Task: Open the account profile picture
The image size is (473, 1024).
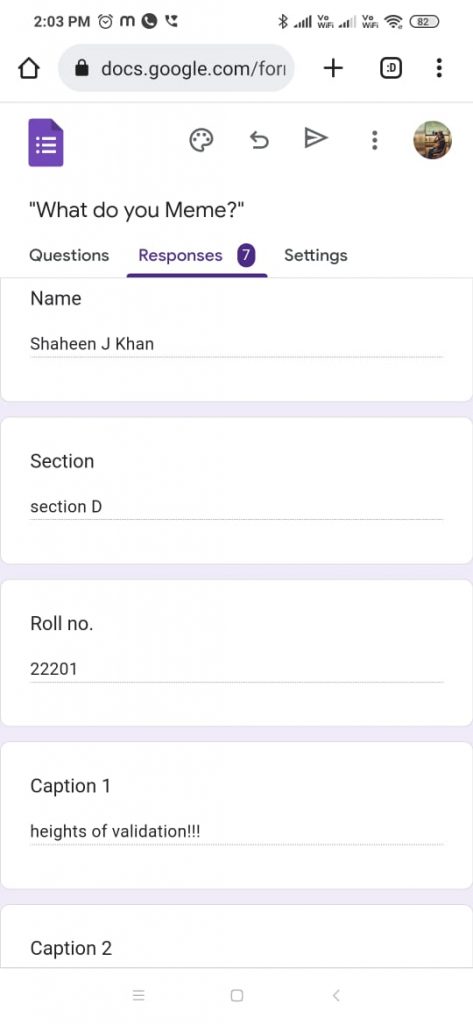Action: [432, 140]
